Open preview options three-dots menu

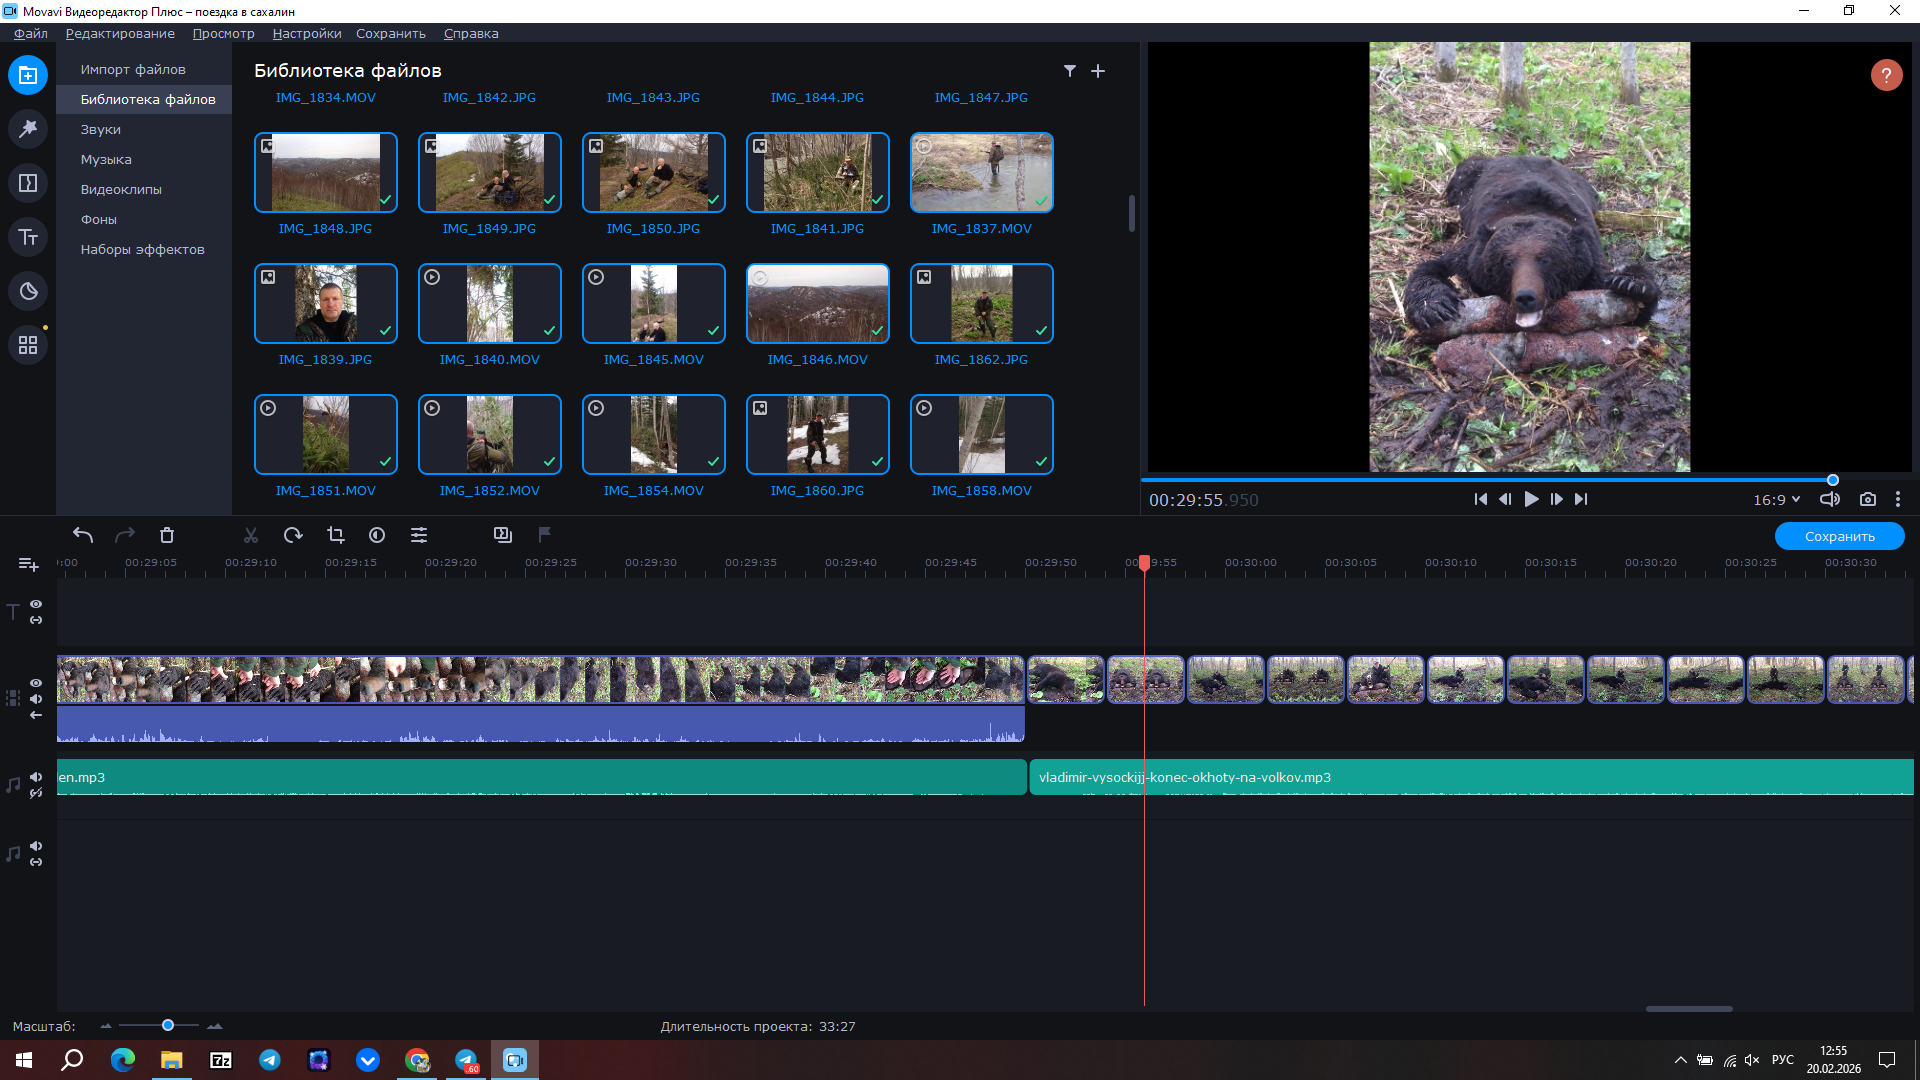pos(1897,500)
